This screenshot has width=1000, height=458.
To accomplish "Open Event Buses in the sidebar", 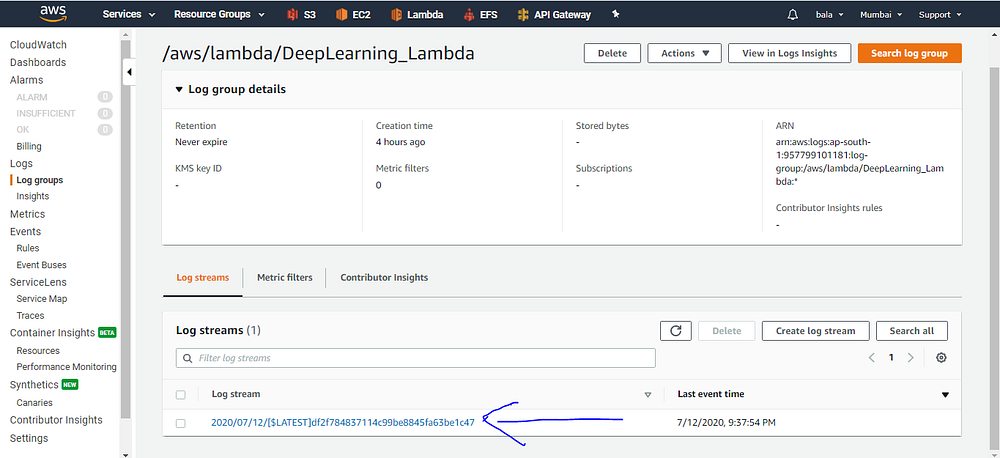I will (41, 265).
